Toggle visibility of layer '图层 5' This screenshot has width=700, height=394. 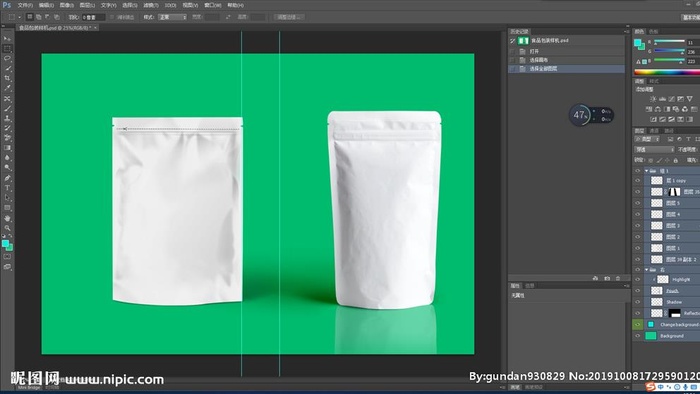click(638, 203)
